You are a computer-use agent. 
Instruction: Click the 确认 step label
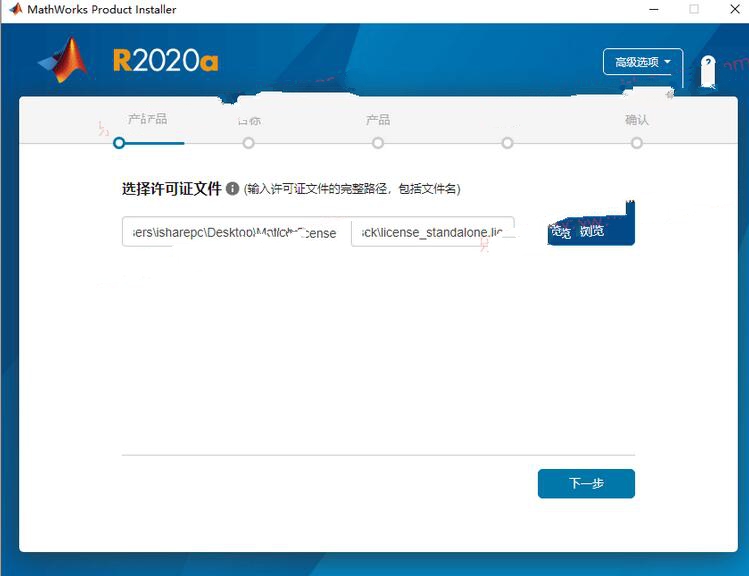pyautogui.click(x=637, y=120)
